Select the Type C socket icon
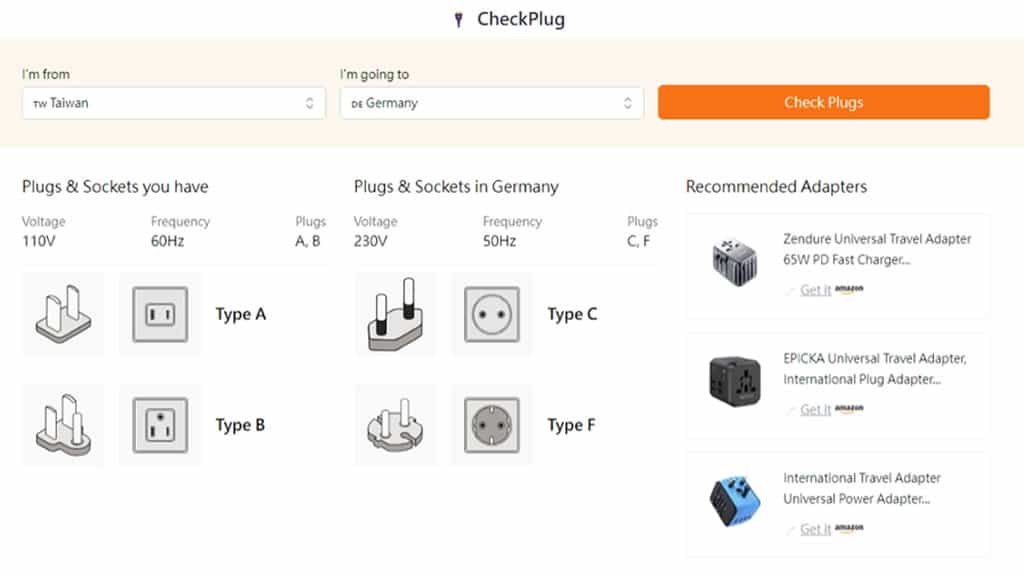 click(x=492, y=314)
